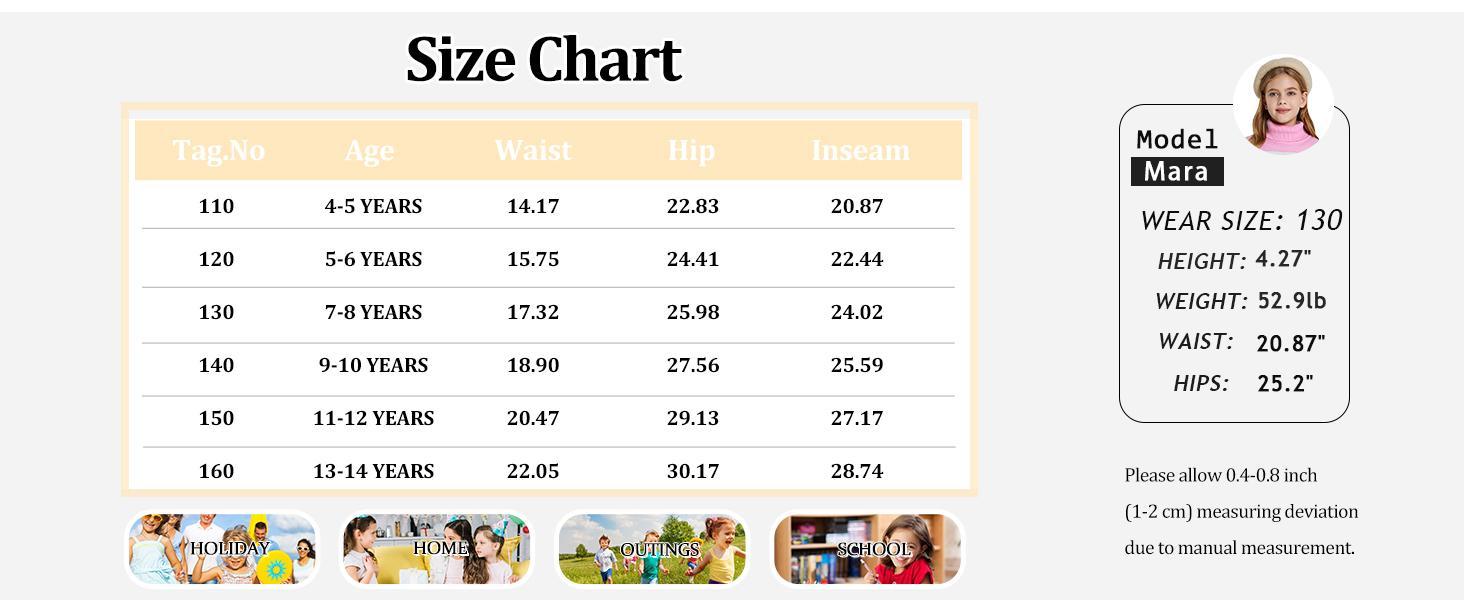1464x600 pixels.
Task: Click the 27.56 hip measurement
Action: pyautogui.click(x=693, y=365)
